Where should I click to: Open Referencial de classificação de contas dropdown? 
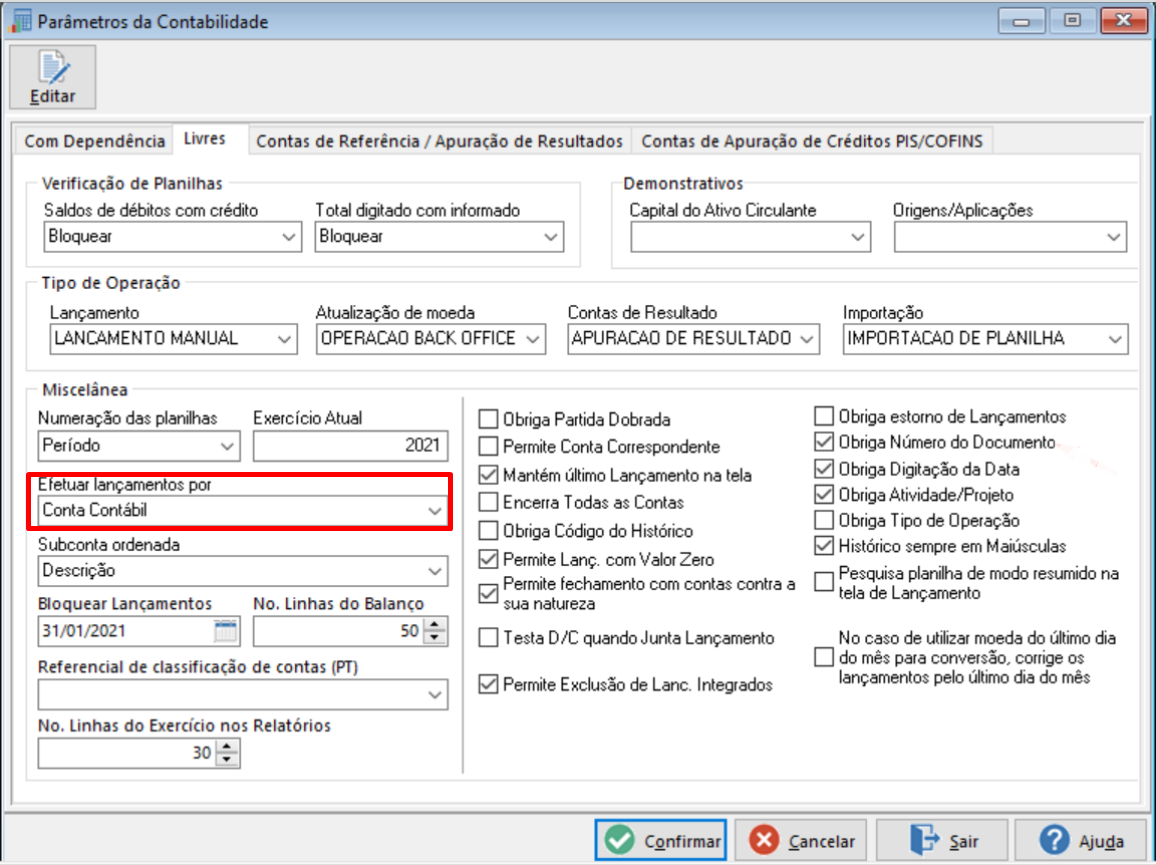(x=243, y=695)
